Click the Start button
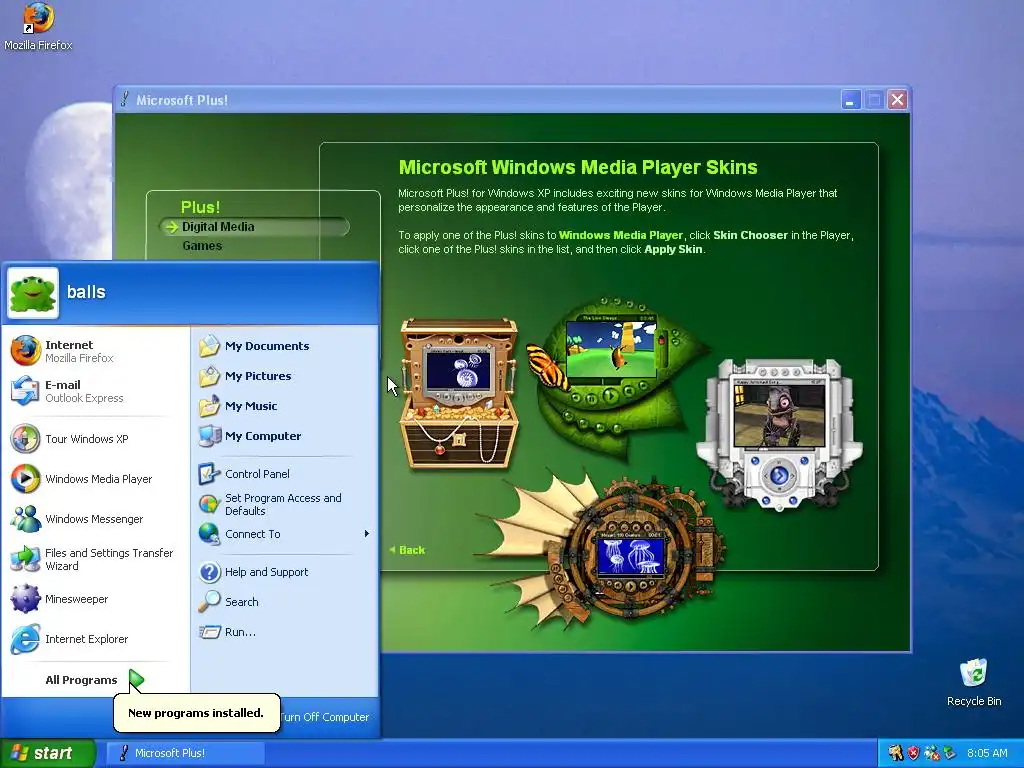The image size is (1024, 768). coord(47,753)
